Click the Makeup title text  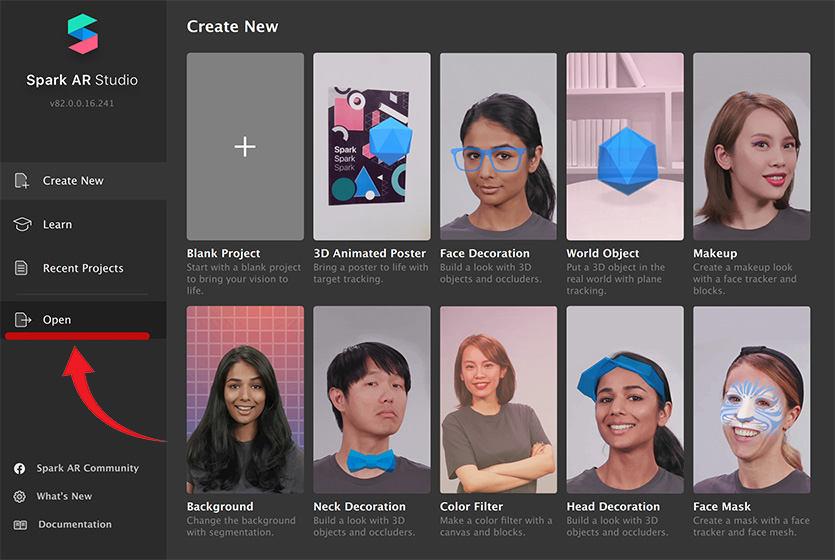[715, 253]
